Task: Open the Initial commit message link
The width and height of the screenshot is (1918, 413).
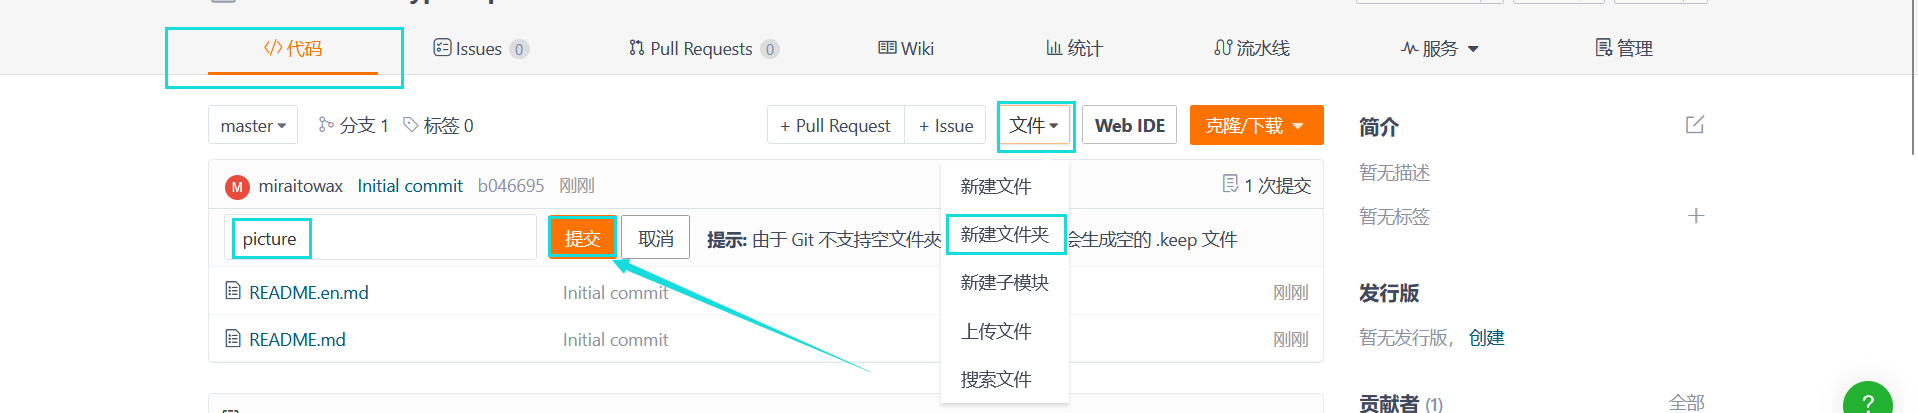Action: [410, 186]
